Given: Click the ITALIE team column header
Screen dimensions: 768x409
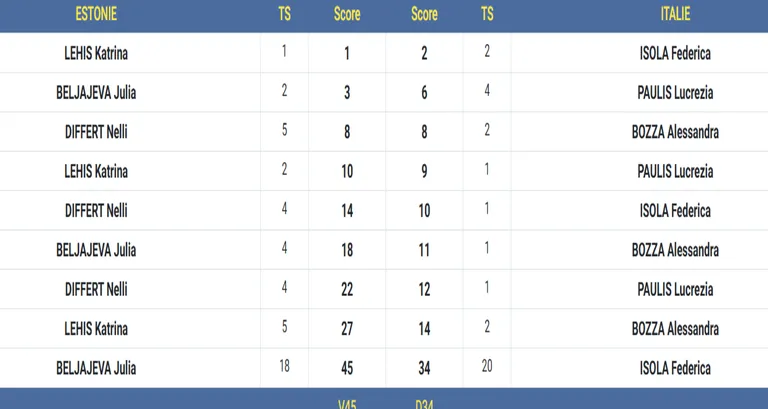Looking at the screenshot, I should [675, 14].
